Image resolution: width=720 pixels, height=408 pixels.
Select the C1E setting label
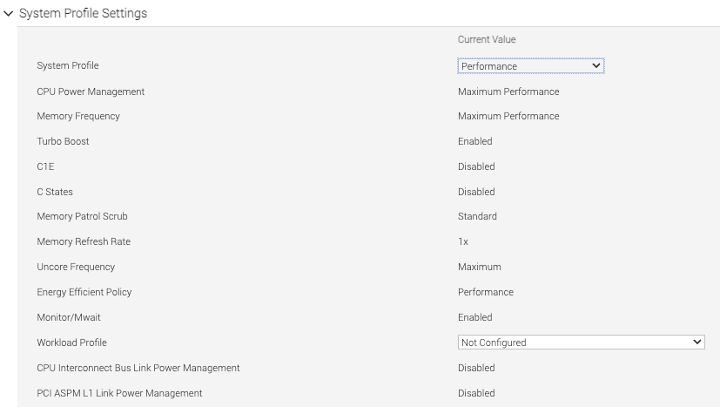tap(46, 167)
